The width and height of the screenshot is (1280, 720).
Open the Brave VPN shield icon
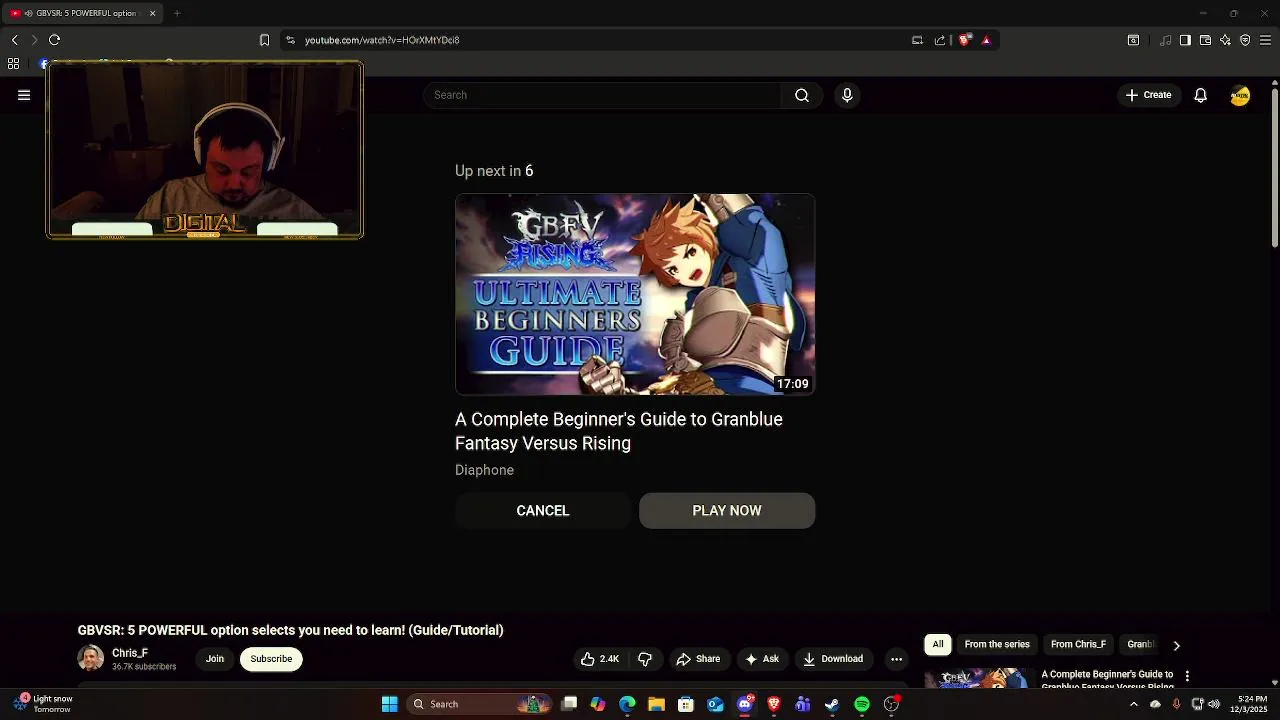[x=1245, y=40]
